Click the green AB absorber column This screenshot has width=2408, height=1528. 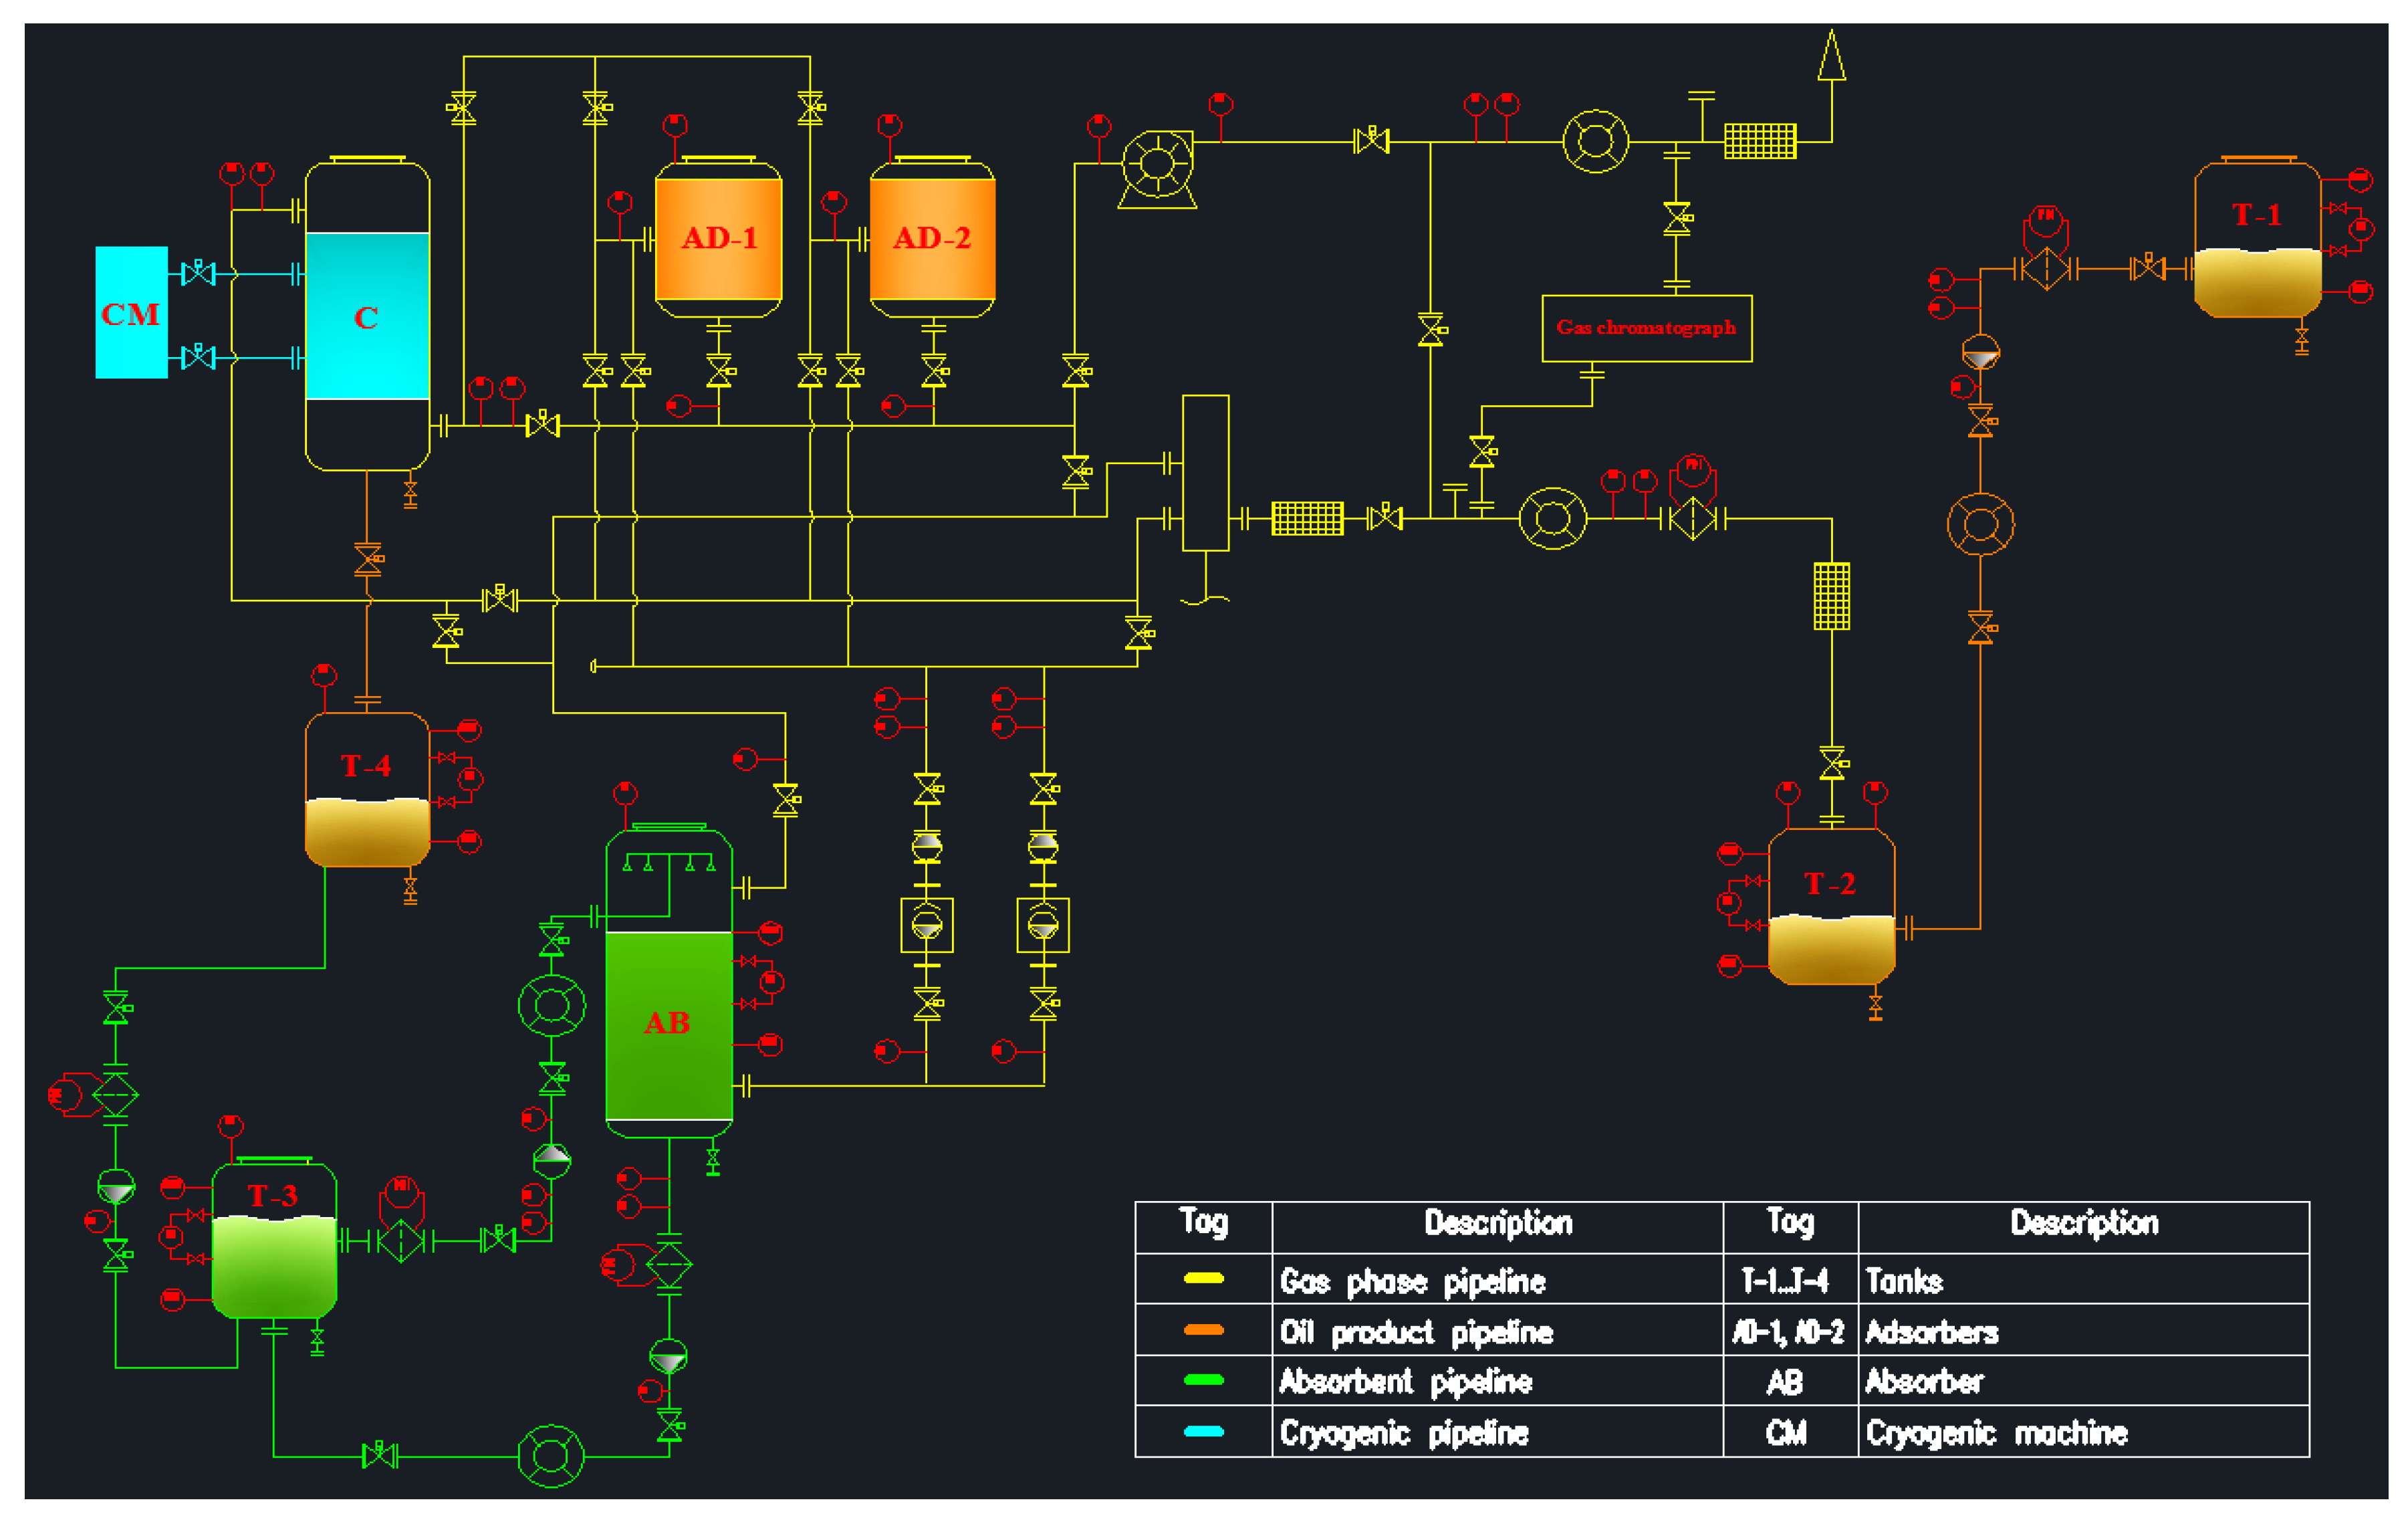pos(668,1024)
